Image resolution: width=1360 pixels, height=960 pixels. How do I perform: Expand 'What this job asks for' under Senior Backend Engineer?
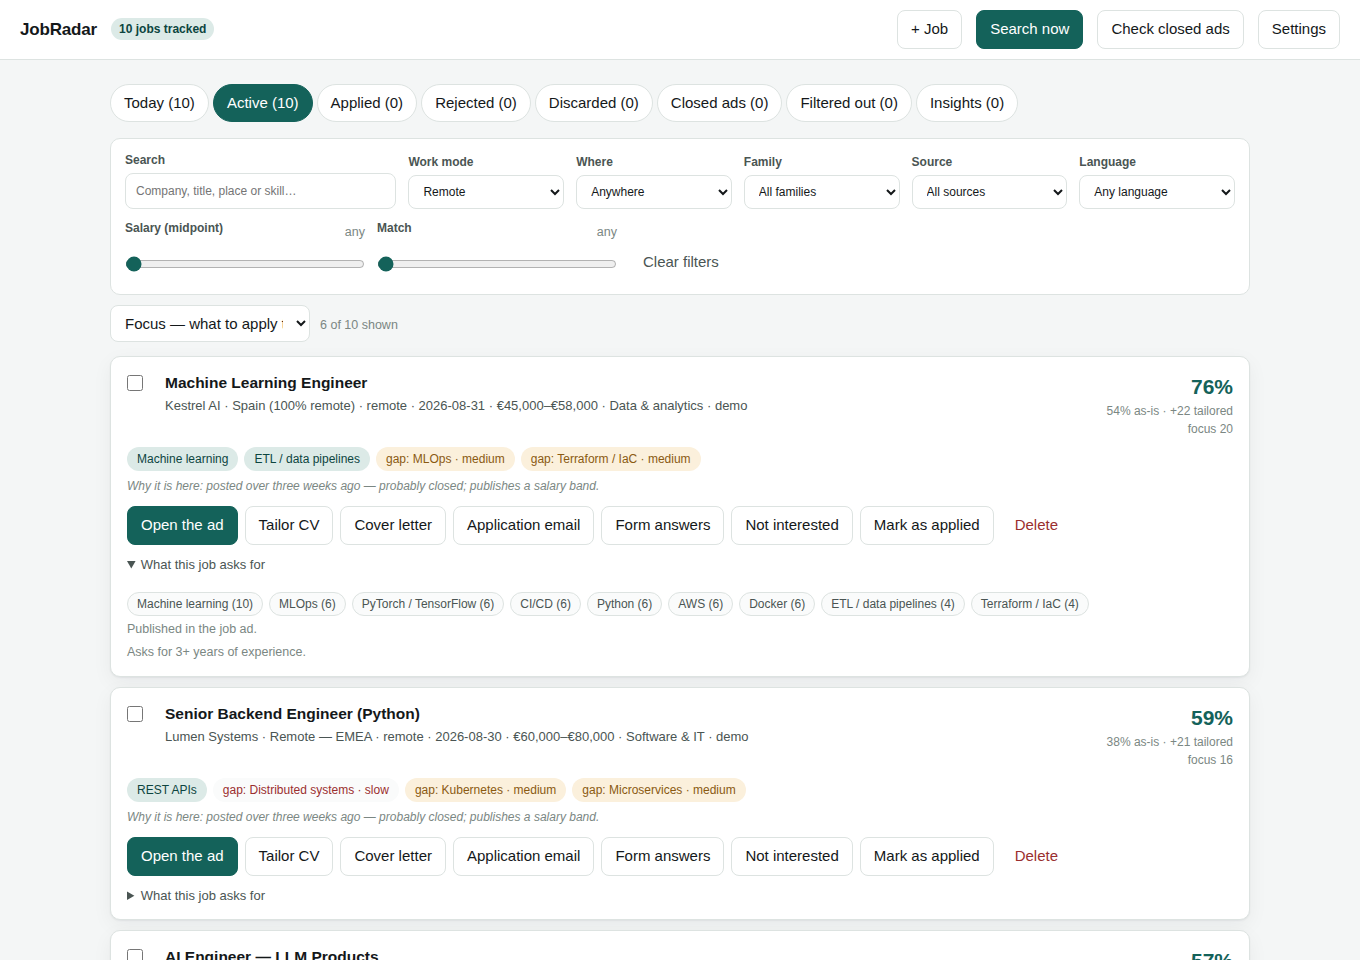[x=196, y=896]
